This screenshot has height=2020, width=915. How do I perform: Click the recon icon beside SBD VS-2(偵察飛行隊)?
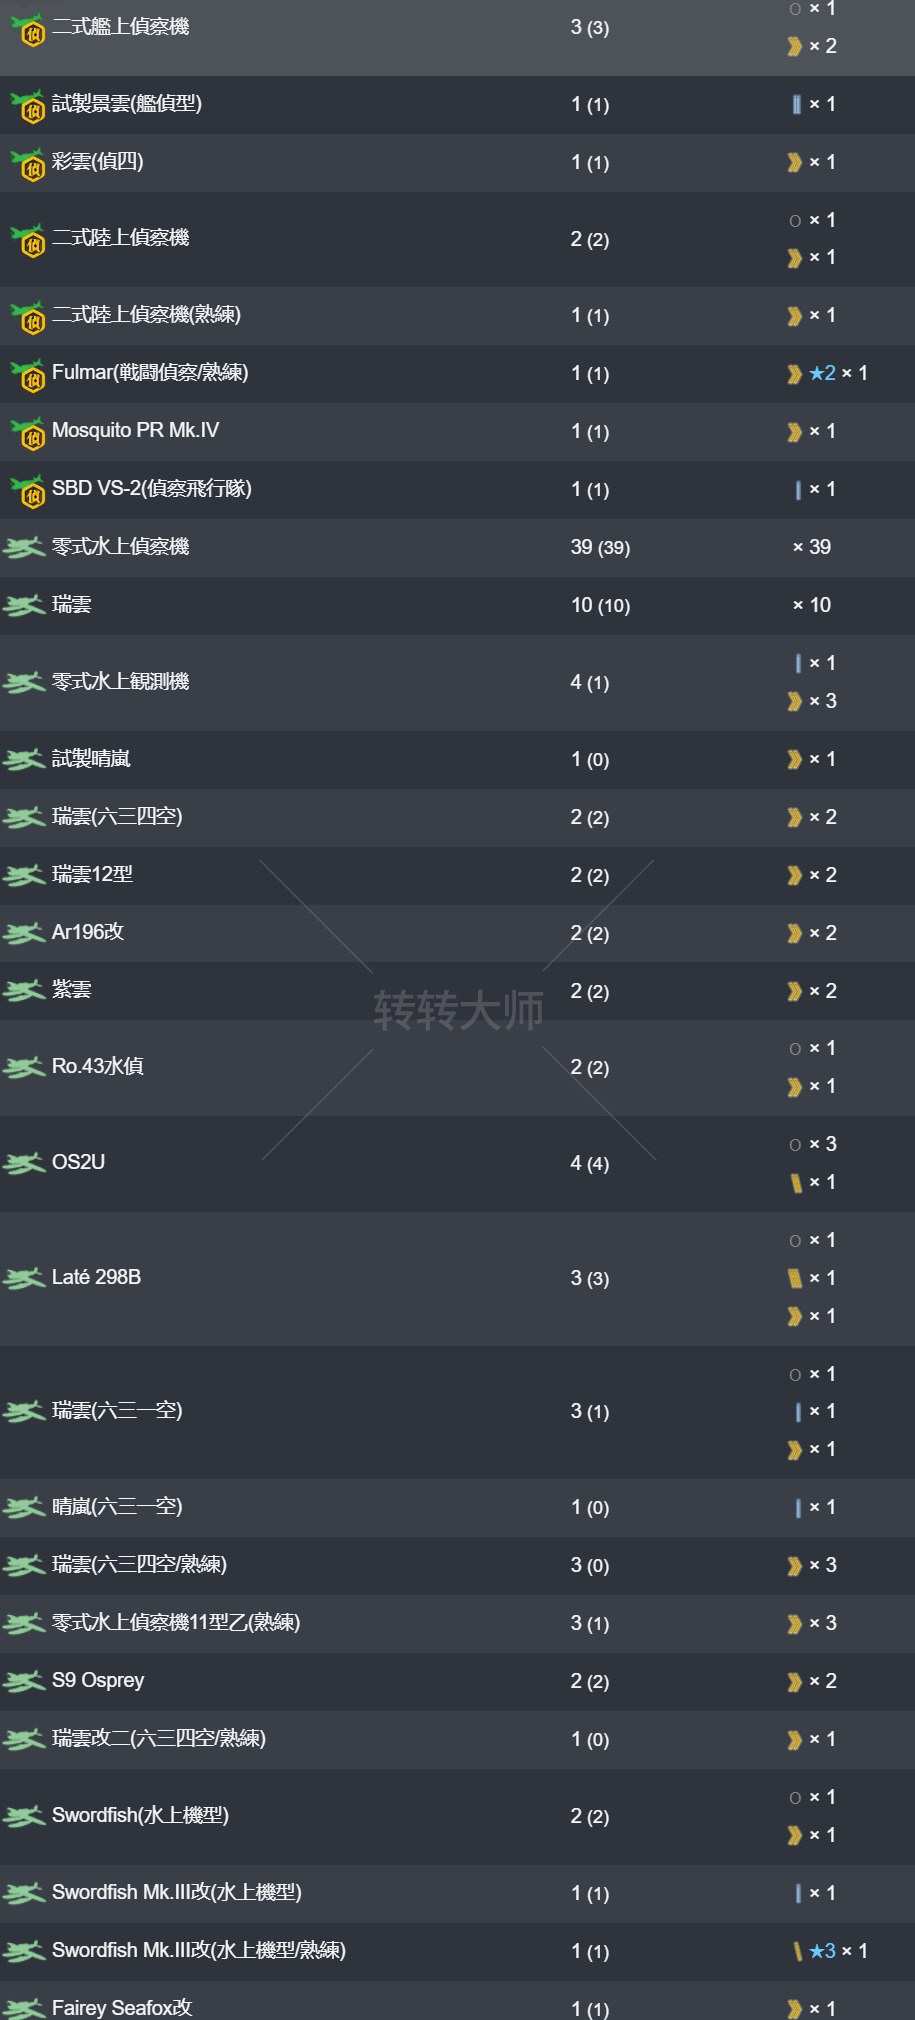(27, 490)
